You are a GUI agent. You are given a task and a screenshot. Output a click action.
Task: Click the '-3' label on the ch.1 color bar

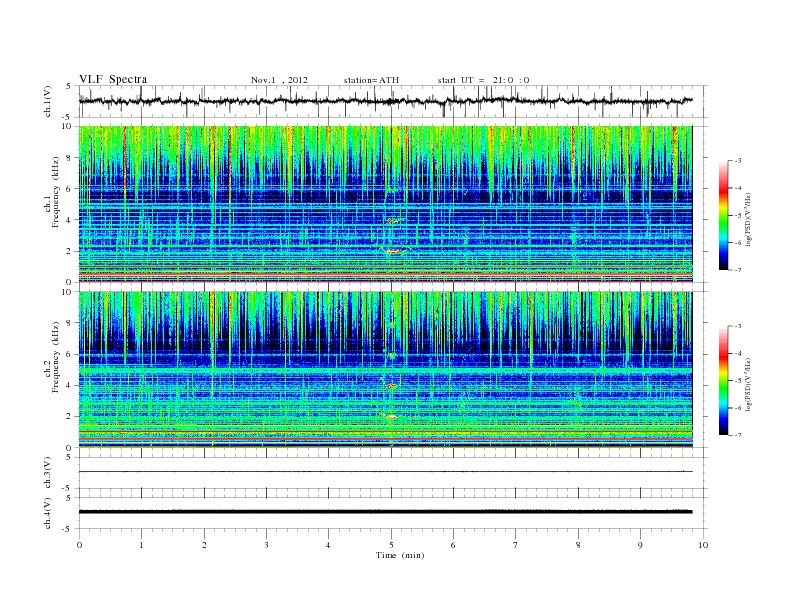[737, 161]
